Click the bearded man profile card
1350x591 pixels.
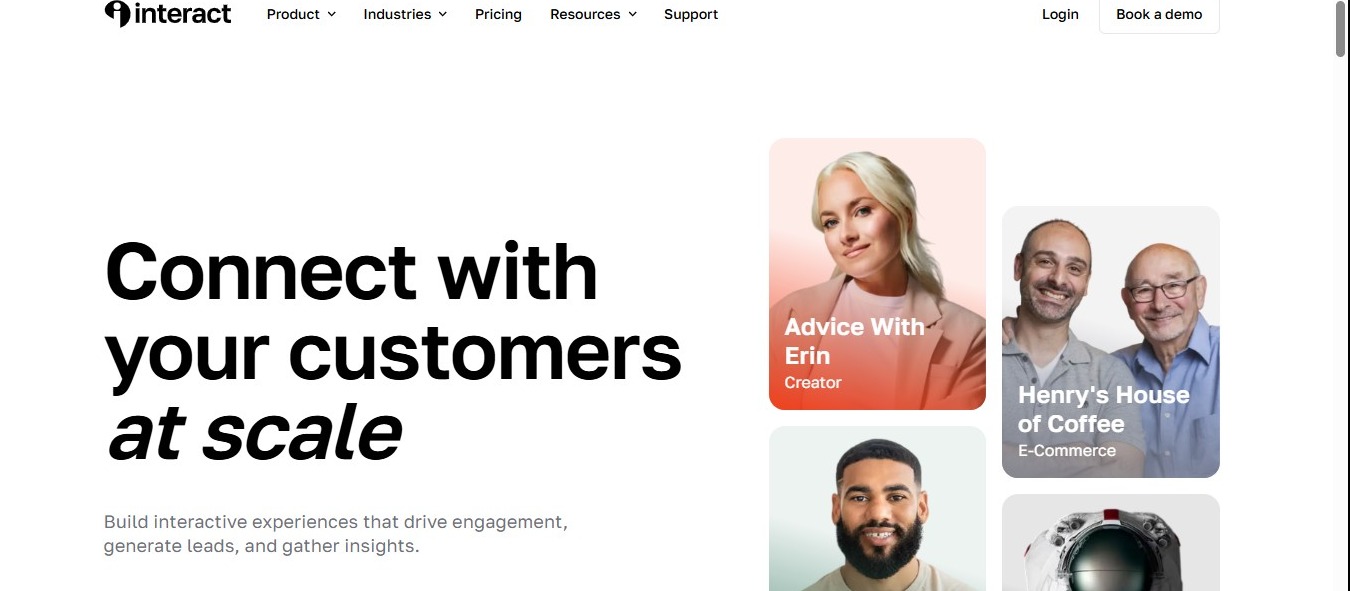[x=877, y=508]
